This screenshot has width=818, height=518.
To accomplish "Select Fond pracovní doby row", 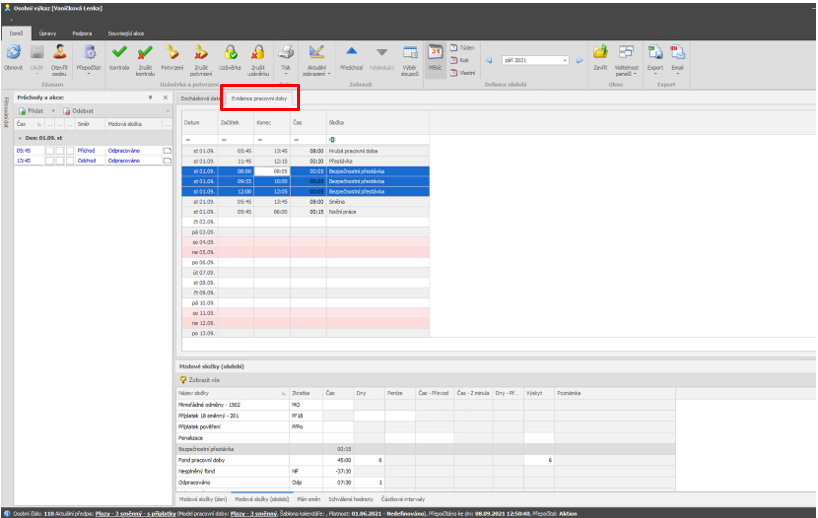I will [426, 461].
